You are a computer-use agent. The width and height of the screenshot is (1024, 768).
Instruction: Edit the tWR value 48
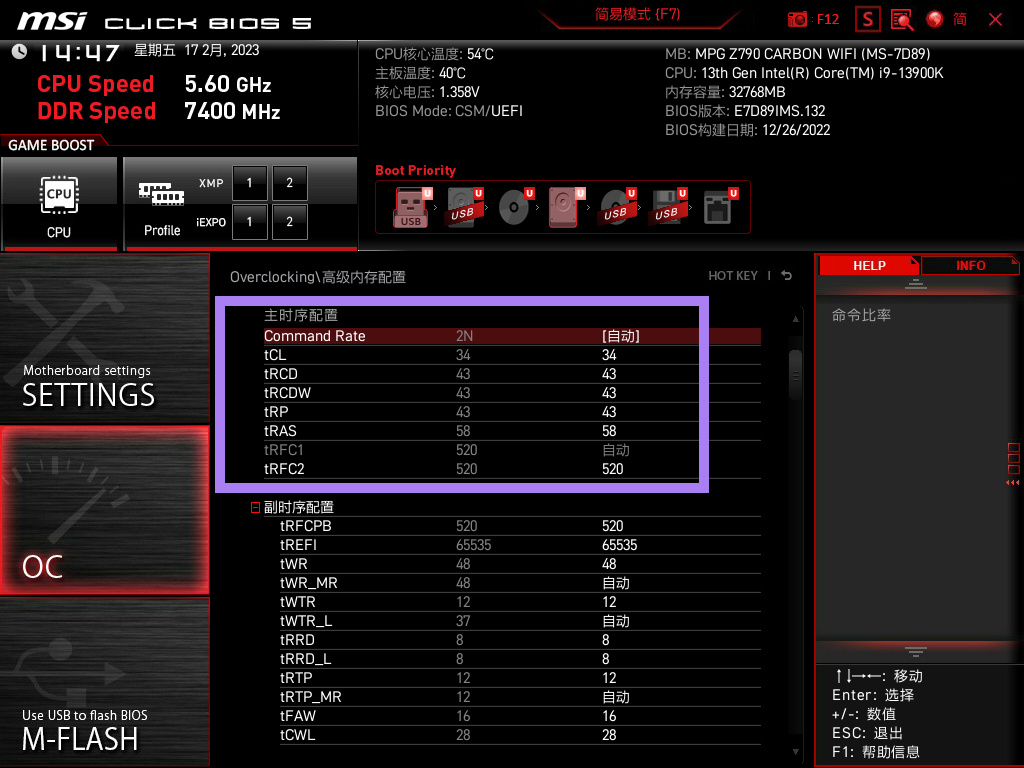click(609, 564)
